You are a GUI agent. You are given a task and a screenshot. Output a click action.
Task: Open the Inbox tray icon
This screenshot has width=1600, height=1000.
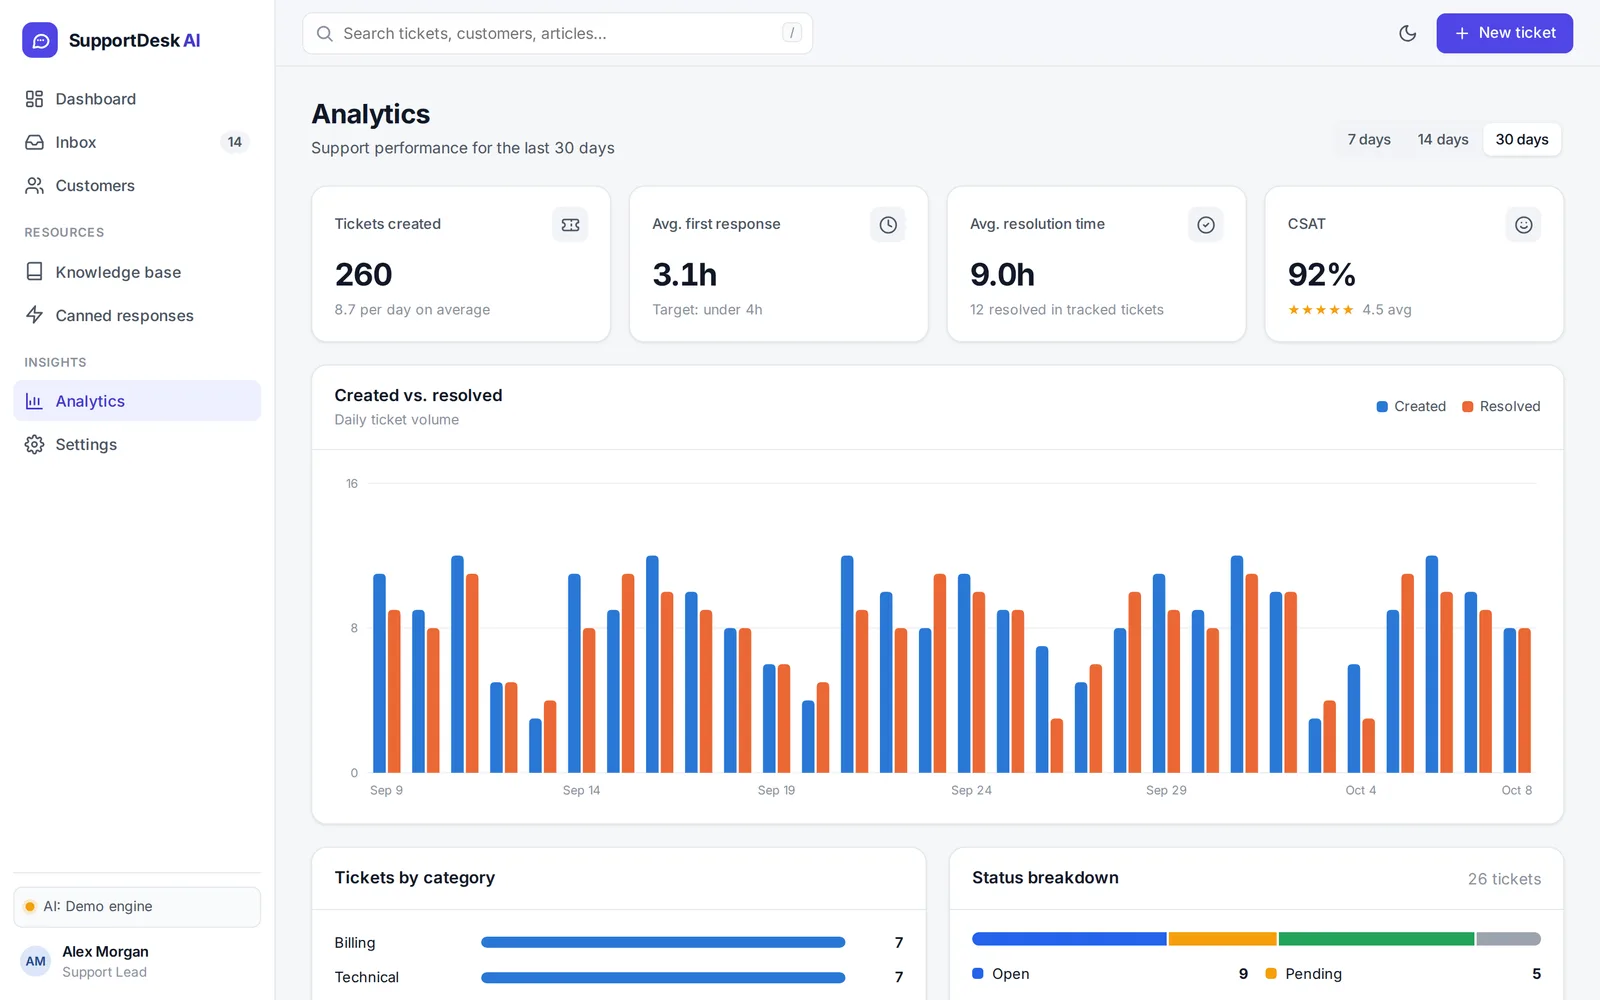click(34, 142)
